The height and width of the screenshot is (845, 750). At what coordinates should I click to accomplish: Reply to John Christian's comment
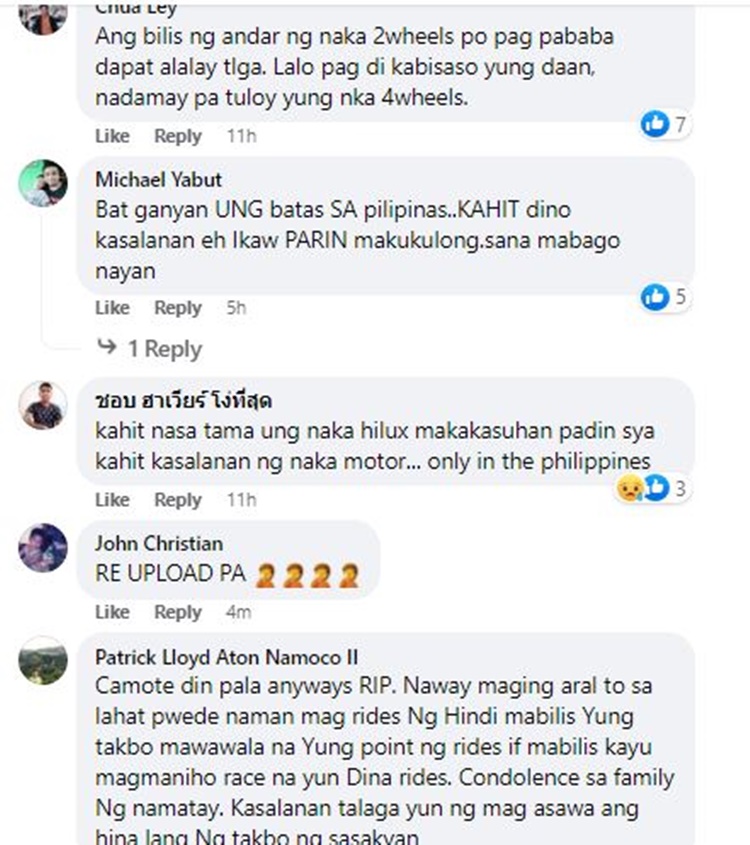point(178,612)
